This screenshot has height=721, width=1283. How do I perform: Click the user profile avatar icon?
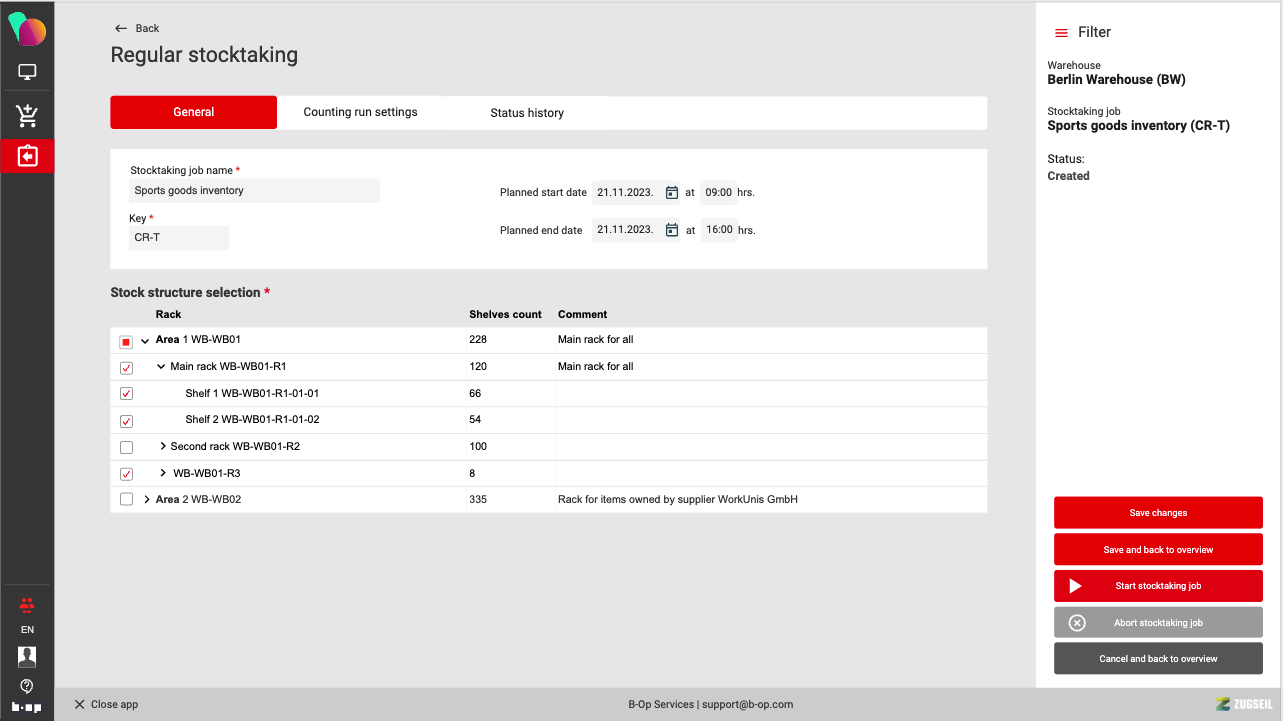[27, 656]
